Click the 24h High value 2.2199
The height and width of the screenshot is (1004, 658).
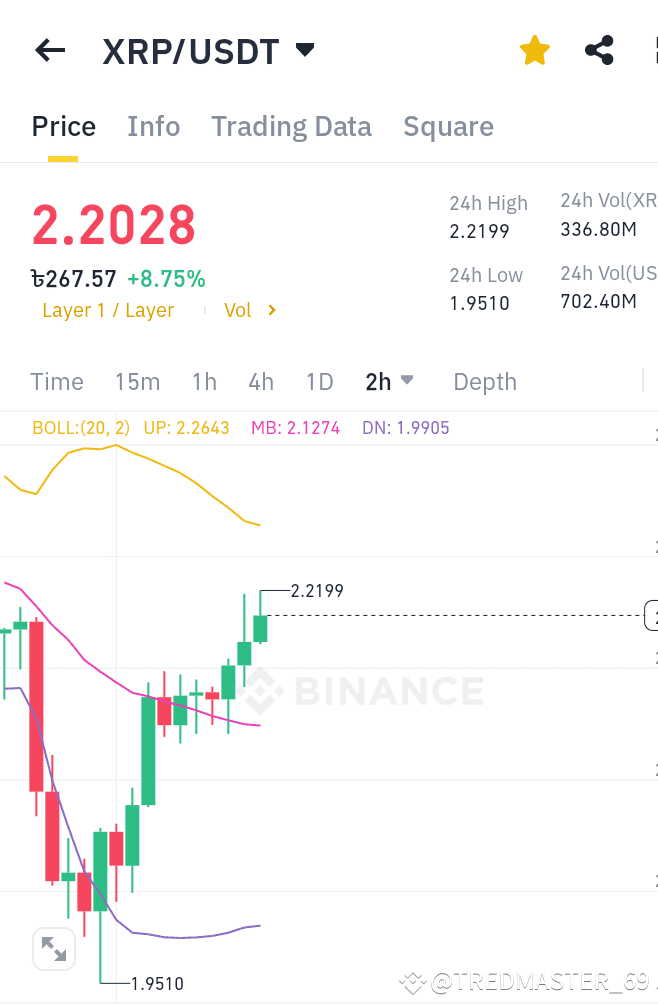(x=476, y=230)
